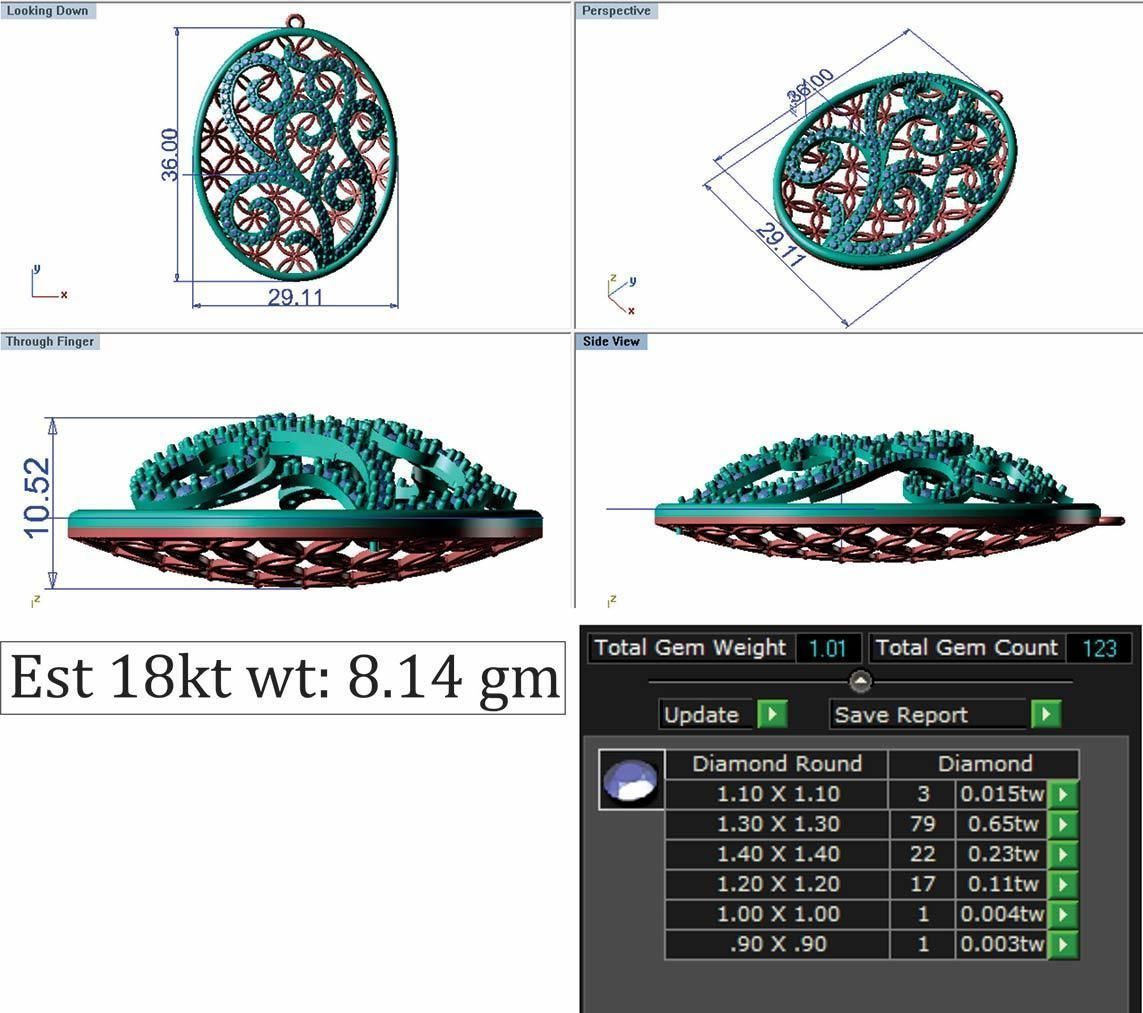
Task: Click the Diamond Round column header
Action: (x=777, y=763)
